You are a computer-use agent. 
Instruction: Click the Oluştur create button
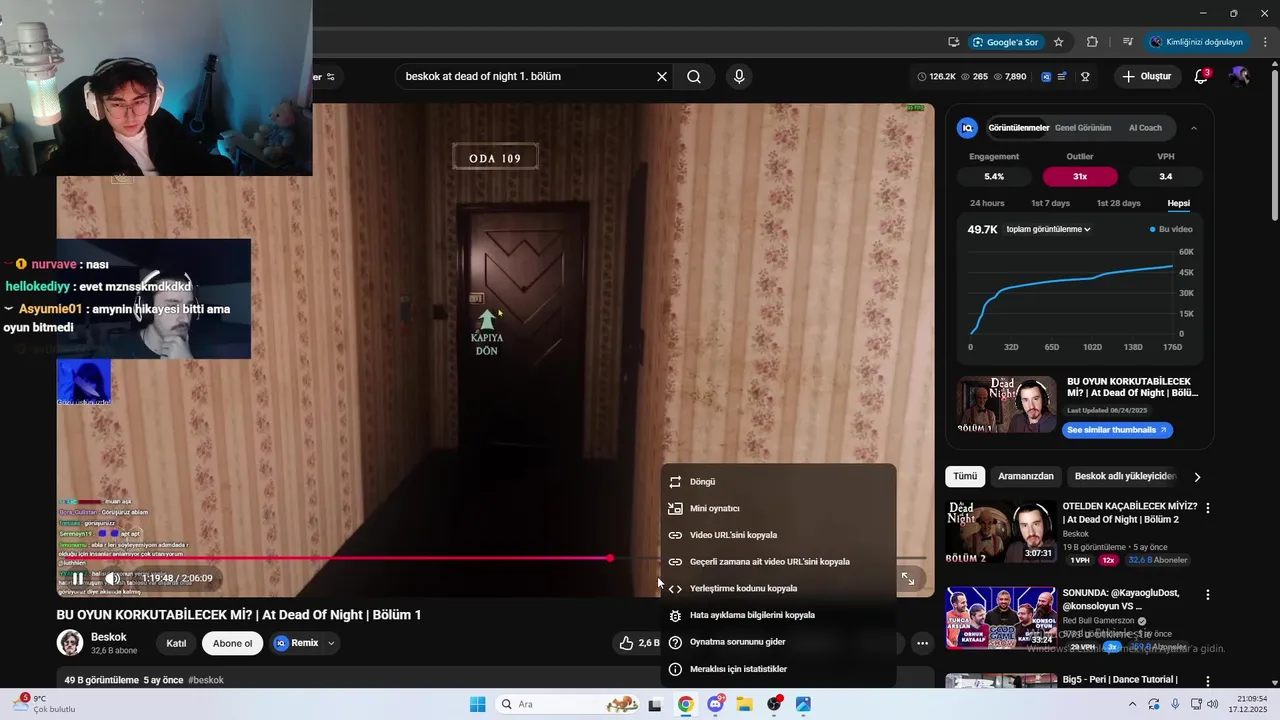click(1147, 76)
